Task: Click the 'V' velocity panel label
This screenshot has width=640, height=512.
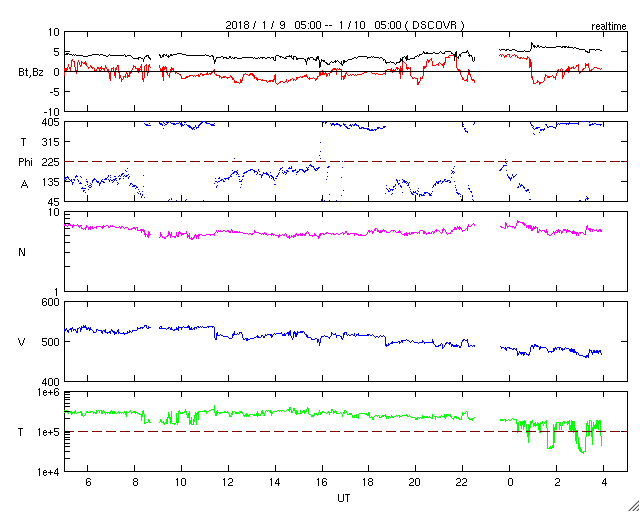Action: pyautogui.click(x=22, y=342)
